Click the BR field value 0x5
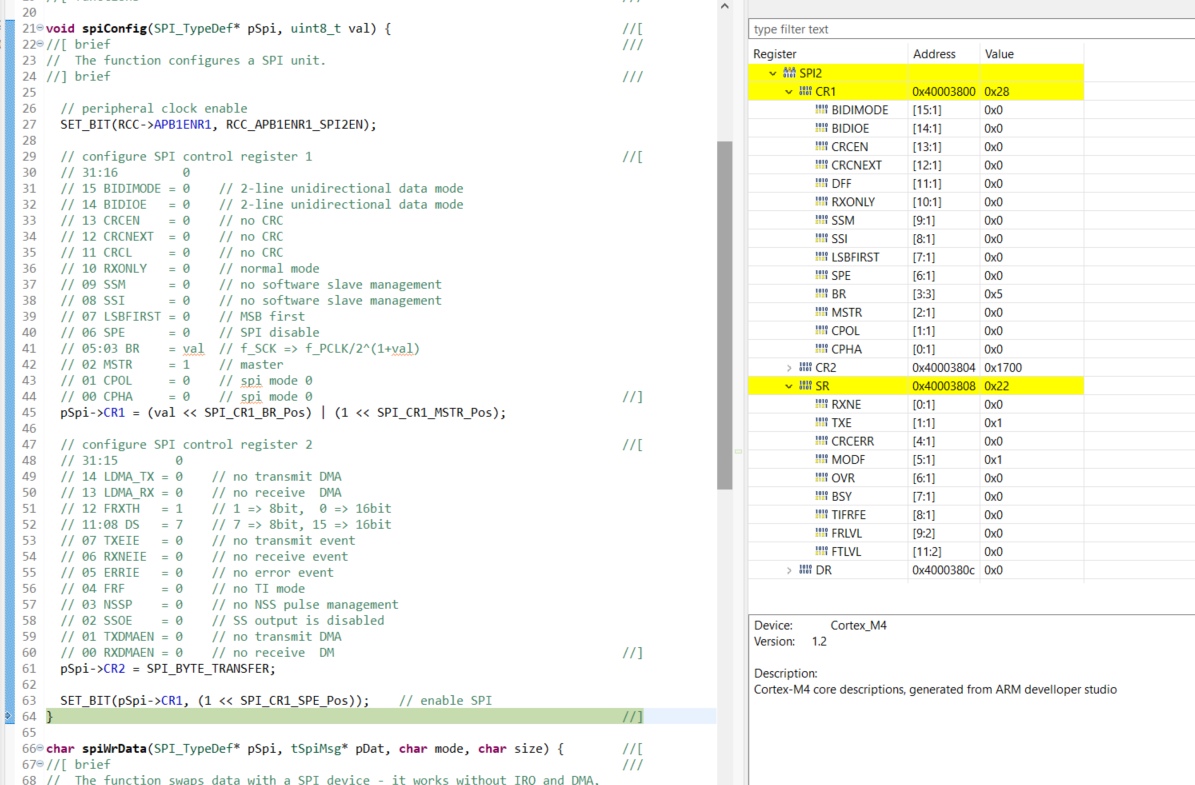Viewport: 1195px width, 785px height. (993, 293)
